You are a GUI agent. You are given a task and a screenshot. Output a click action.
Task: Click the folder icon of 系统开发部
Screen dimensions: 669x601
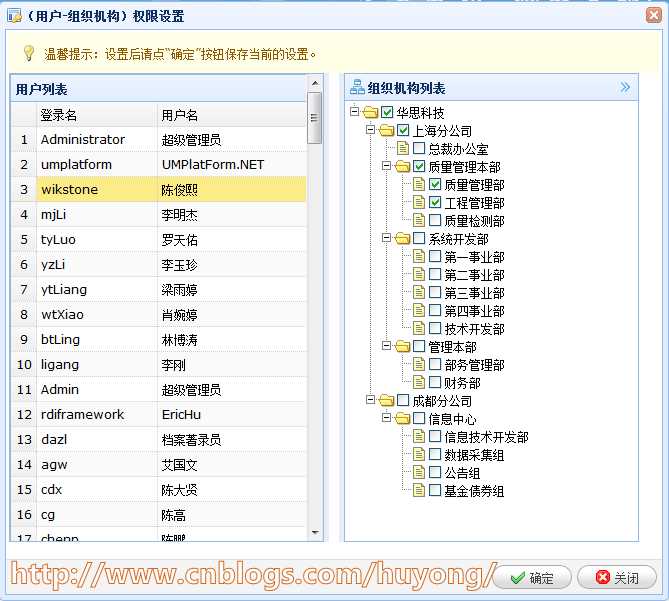tap(403, 238)
